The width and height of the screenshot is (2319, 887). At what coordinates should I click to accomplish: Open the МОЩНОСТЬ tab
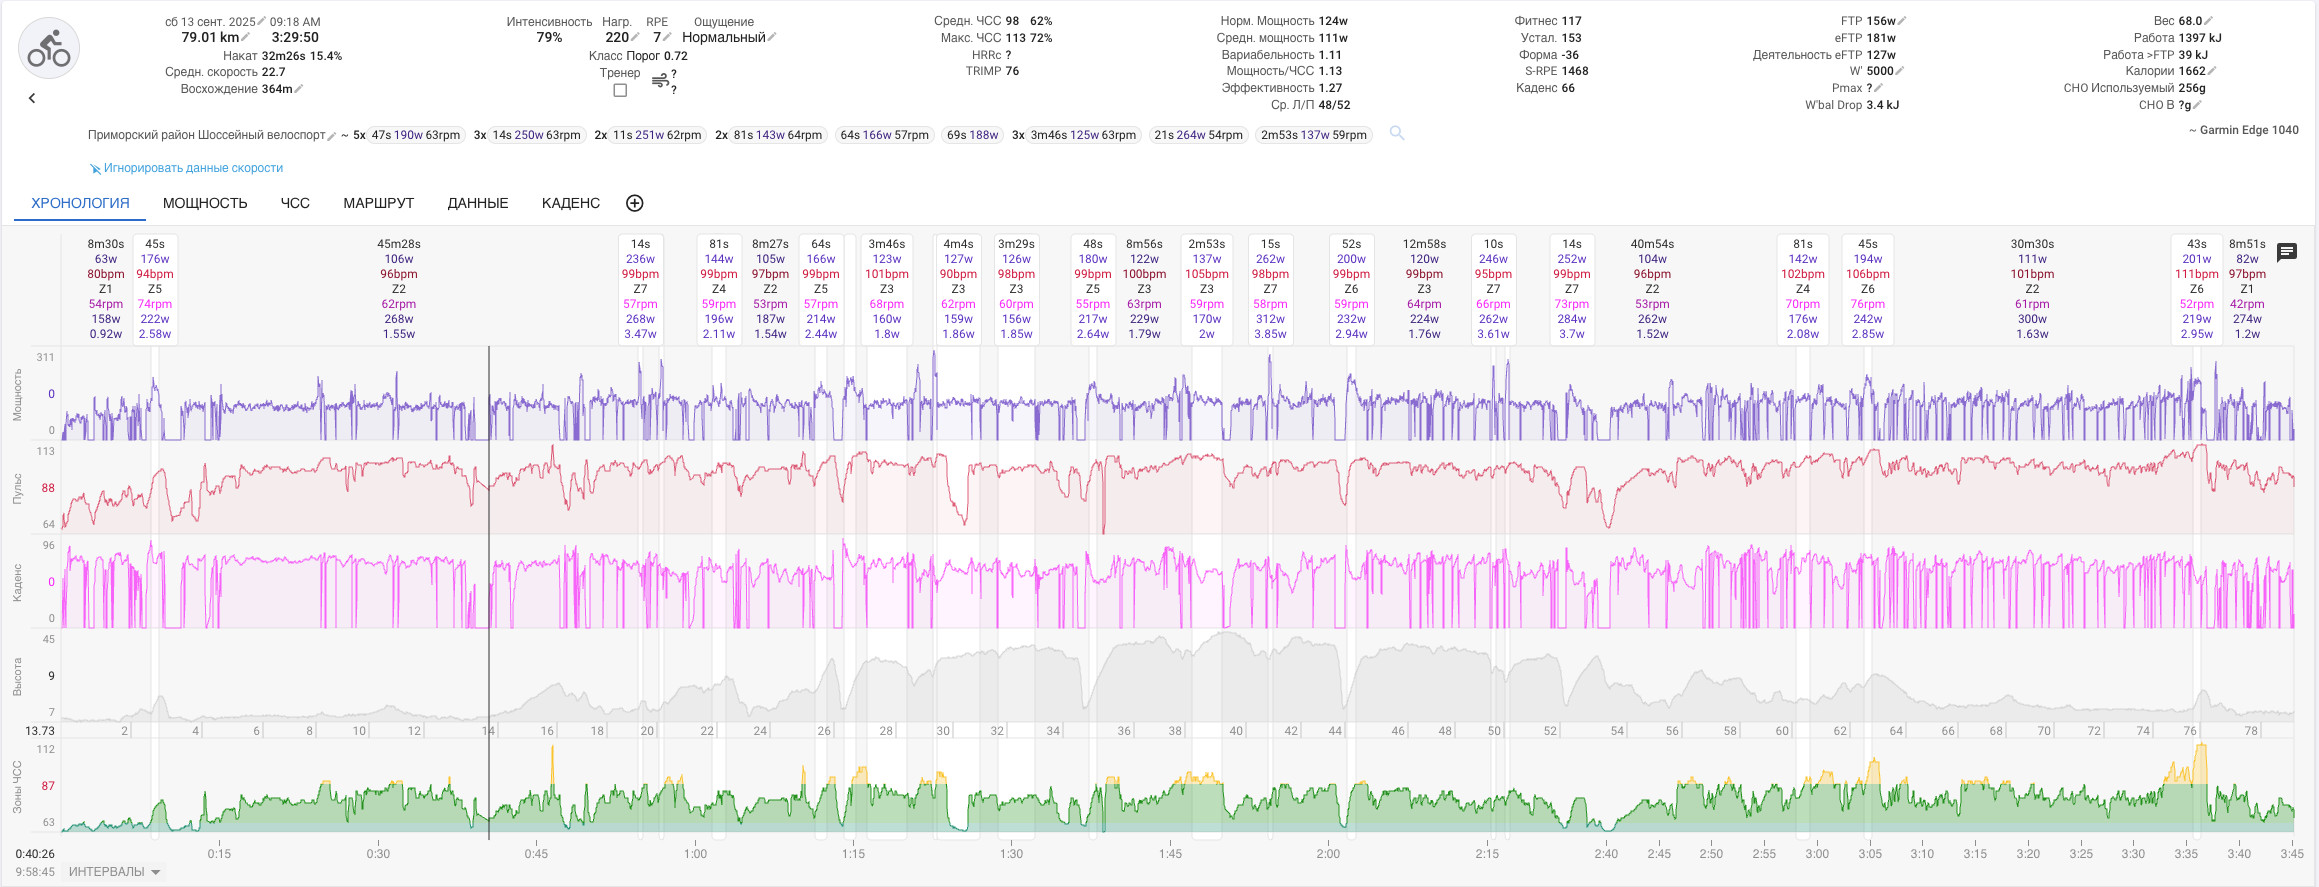(205, 203)
